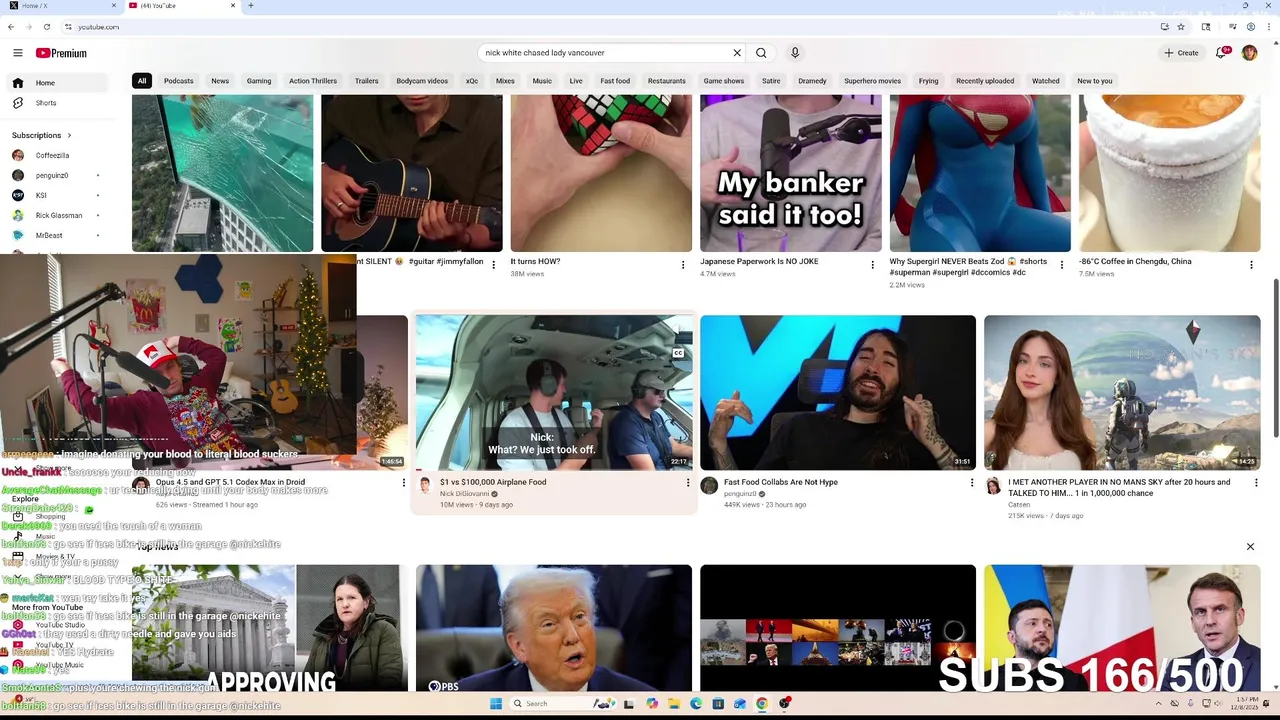Filter by New to you chip
1280x720 pixels.
click(1095, 81)
